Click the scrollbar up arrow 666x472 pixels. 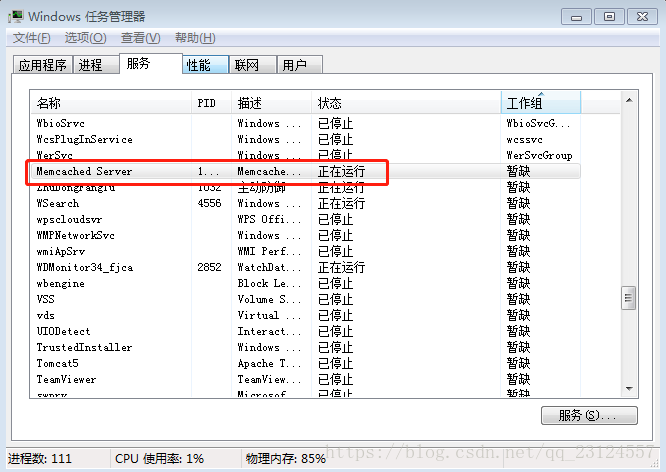click(x=629, y=100)
